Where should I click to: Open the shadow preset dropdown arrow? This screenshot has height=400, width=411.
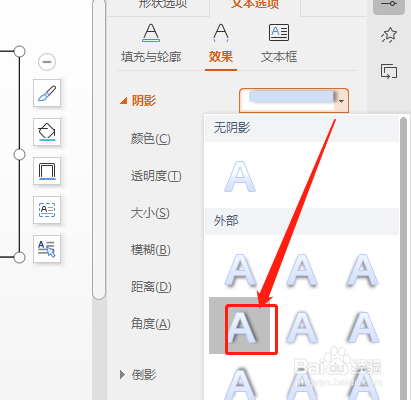pos(341,101)
